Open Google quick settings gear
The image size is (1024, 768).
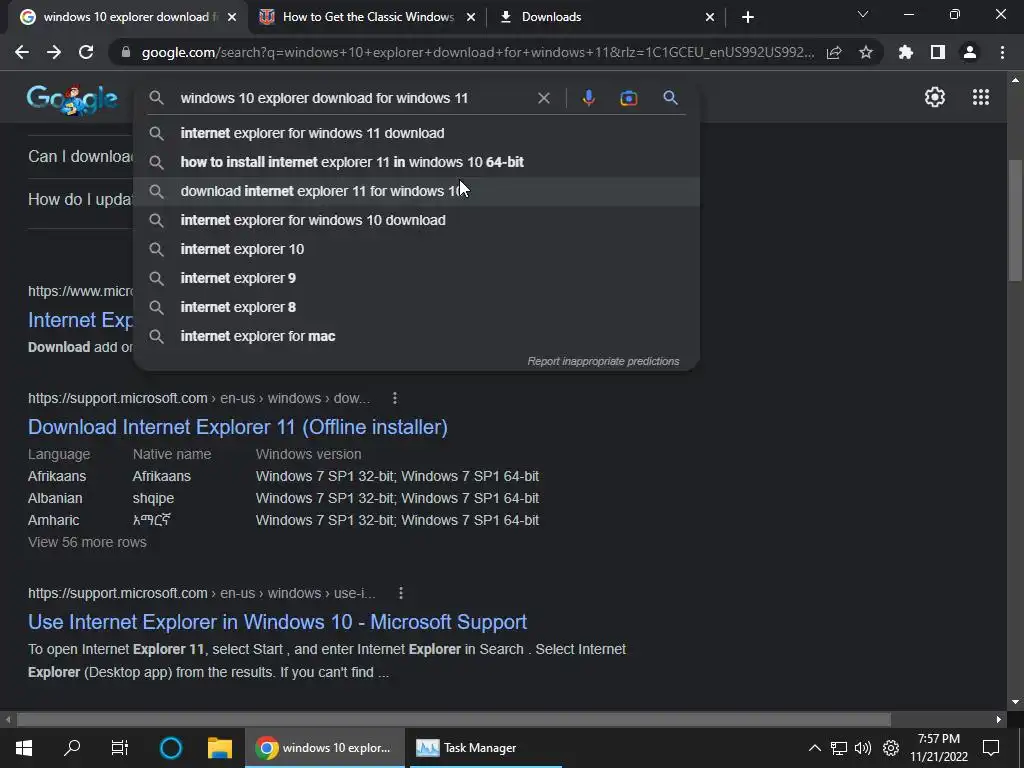coord(935,97)
